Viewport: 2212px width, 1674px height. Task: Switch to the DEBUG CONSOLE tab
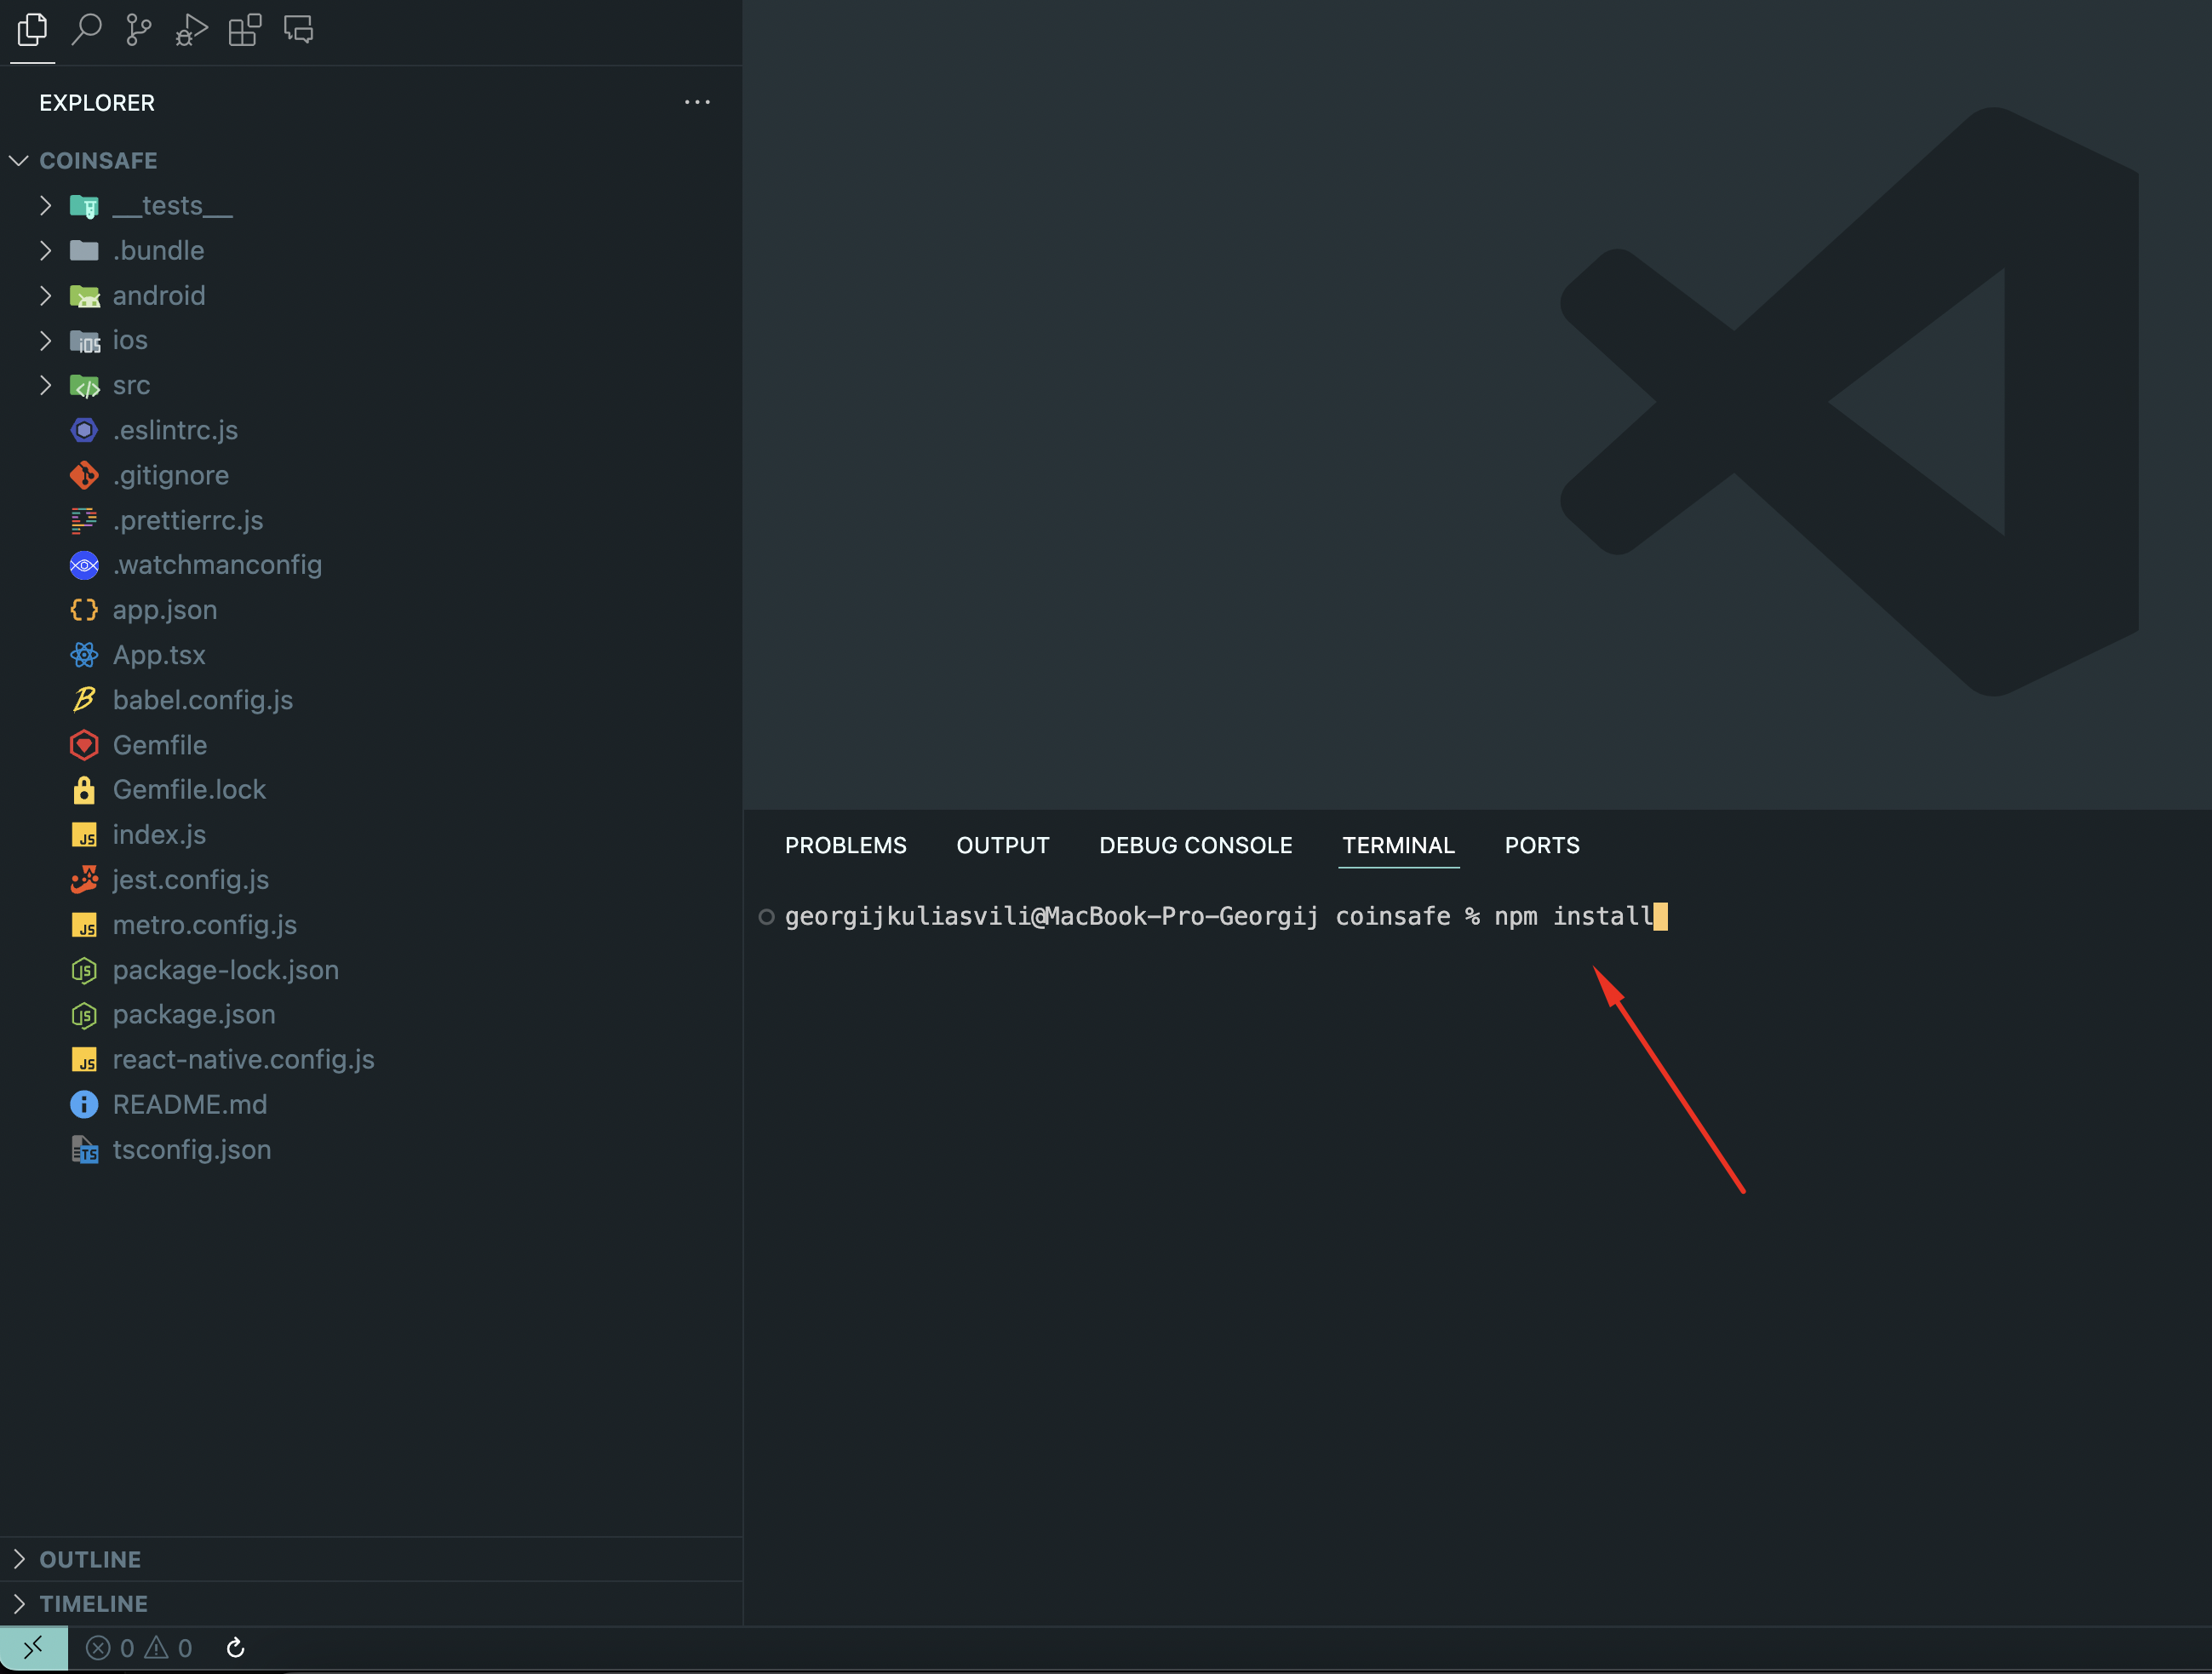[x=1195, y=846]
